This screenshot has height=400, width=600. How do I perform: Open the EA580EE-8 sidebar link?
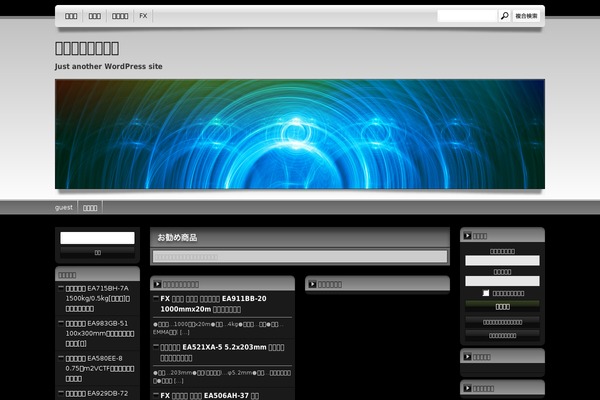pos(98,368)
